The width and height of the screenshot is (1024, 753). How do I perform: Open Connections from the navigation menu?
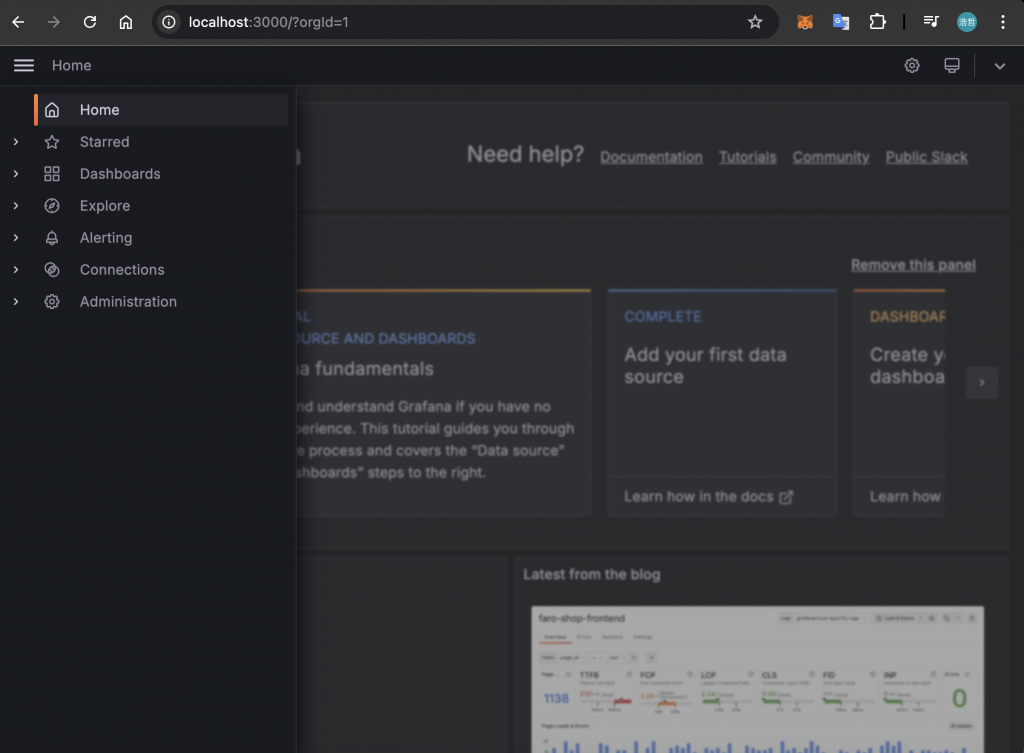click(122, 270)
